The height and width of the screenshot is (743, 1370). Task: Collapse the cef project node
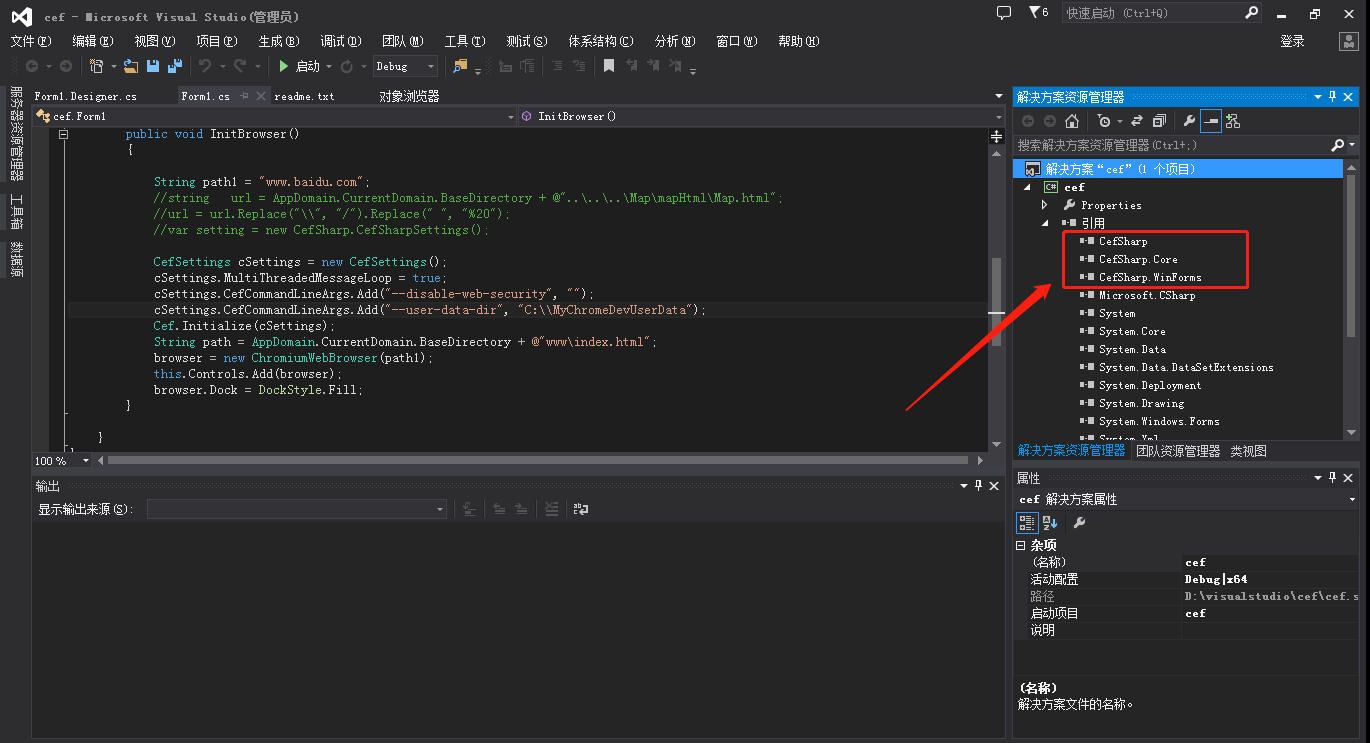point(1028,187)
